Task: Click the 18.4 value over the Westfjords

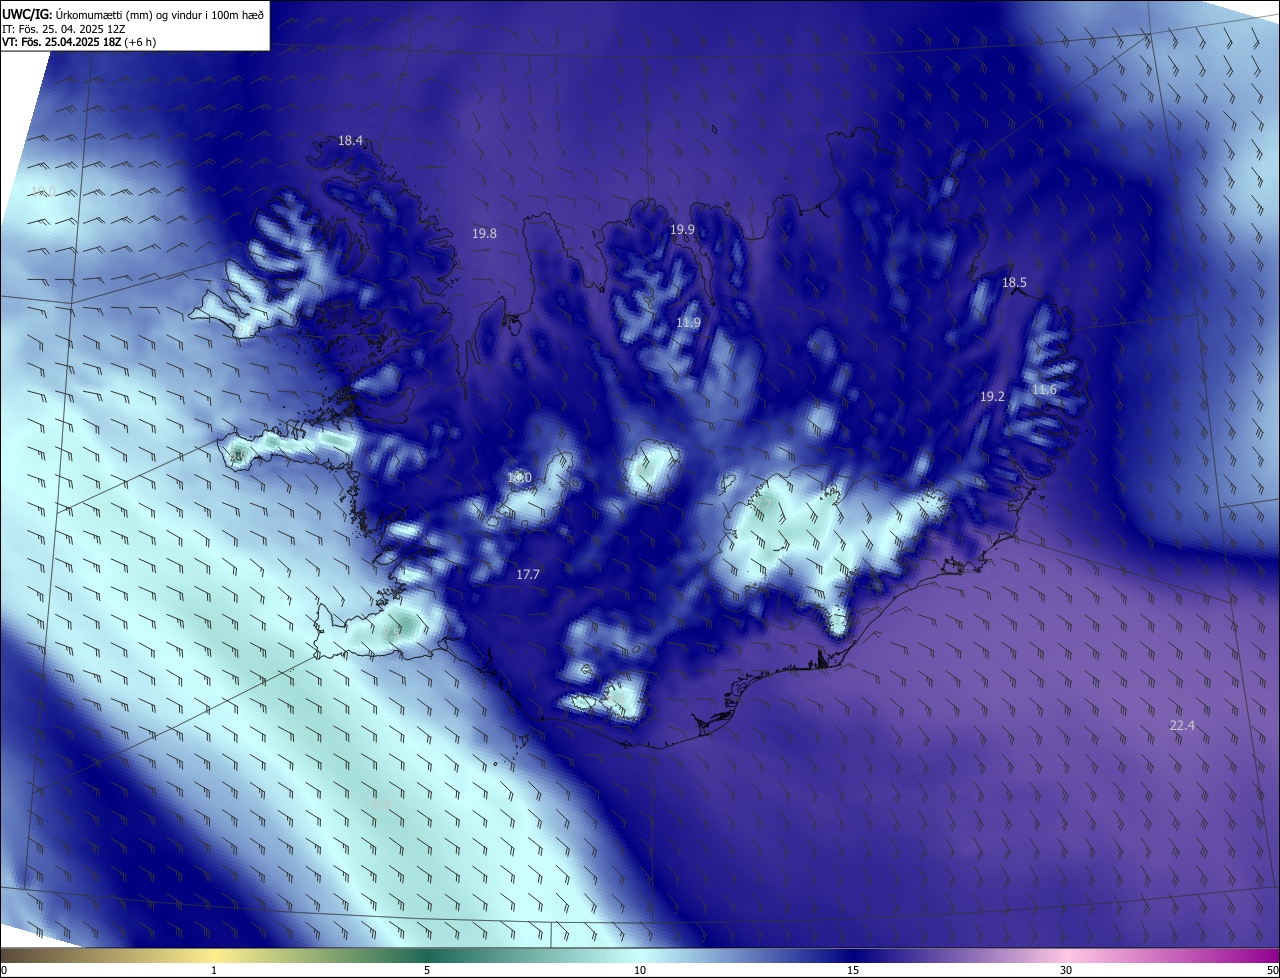Action: click(350, 141)
